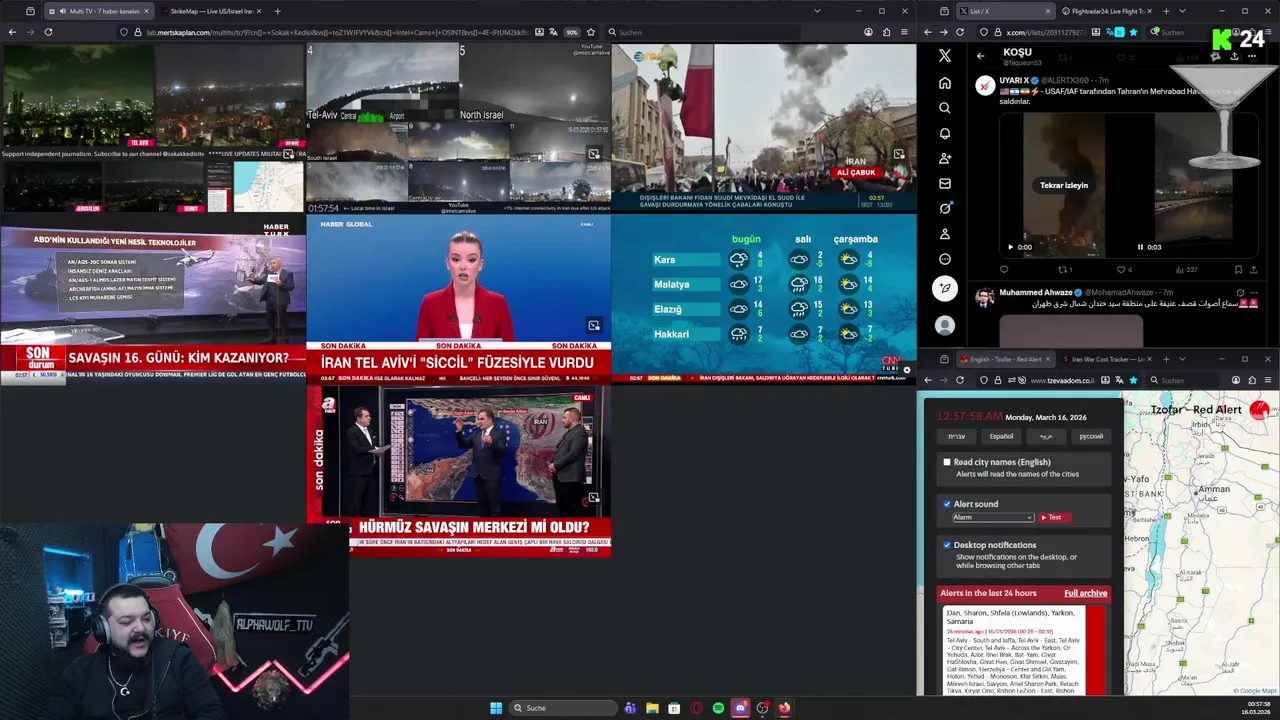
Task: Open hamburger menu in Tzofar browser window
Action: [x=1268, y=380]
